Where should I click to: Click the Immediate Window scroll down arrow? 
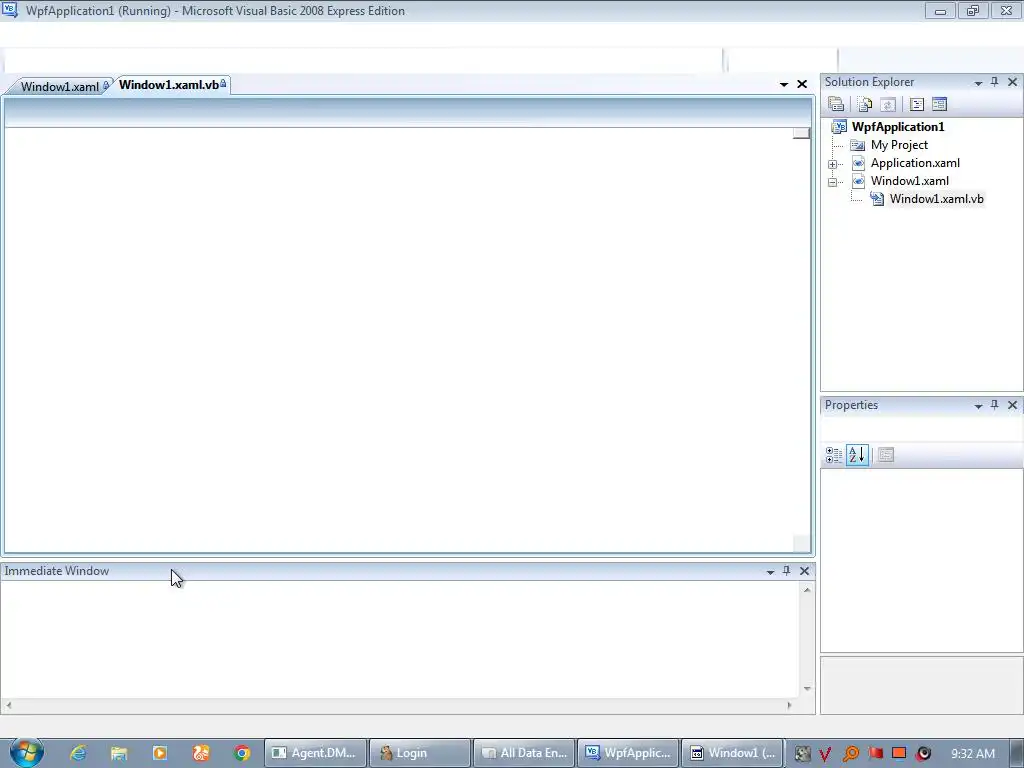click(x=807, y=689)
